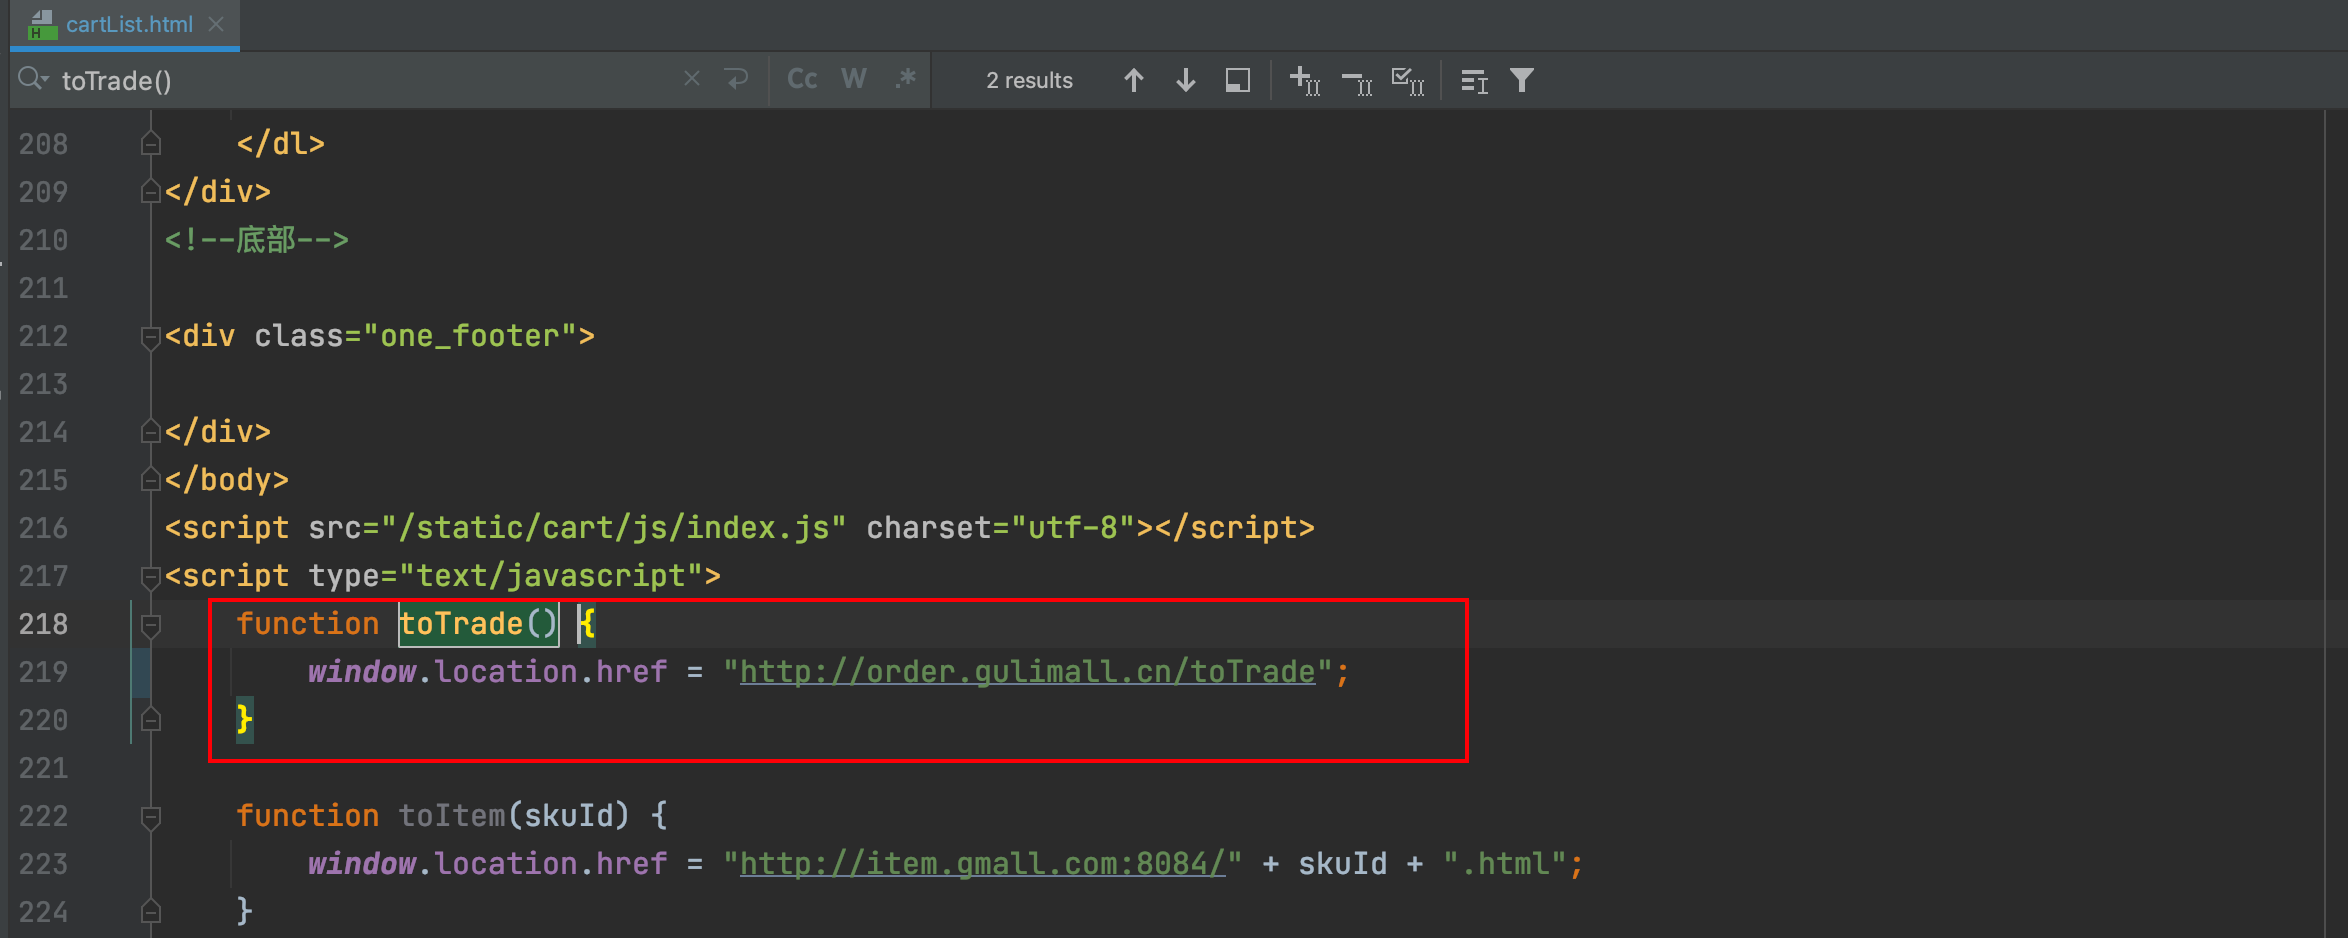Go to next occurrence arrow
This screenshot has height=938, width=2348.
click(x=1186, y=80)
